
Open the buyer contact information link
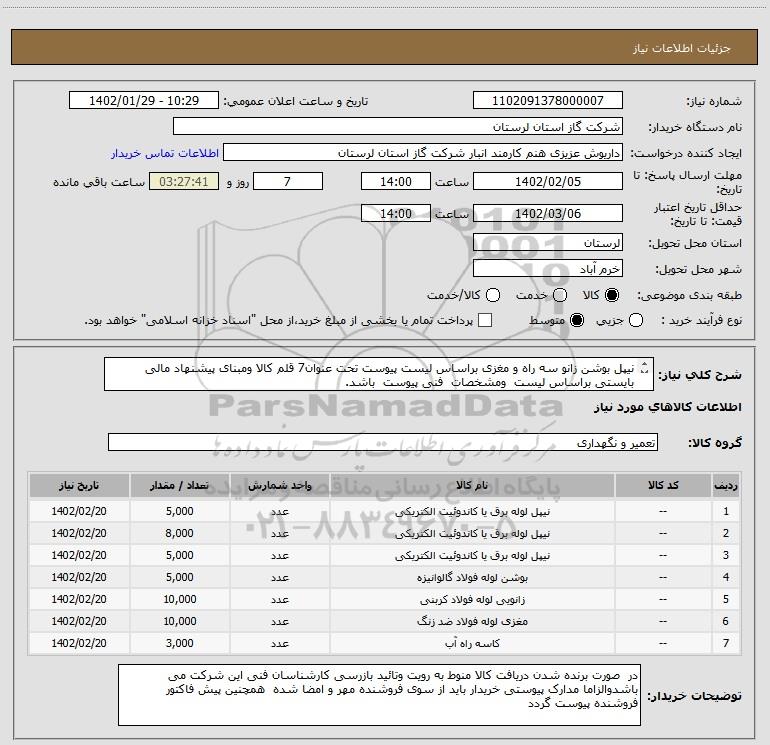(x=165, y=153)
